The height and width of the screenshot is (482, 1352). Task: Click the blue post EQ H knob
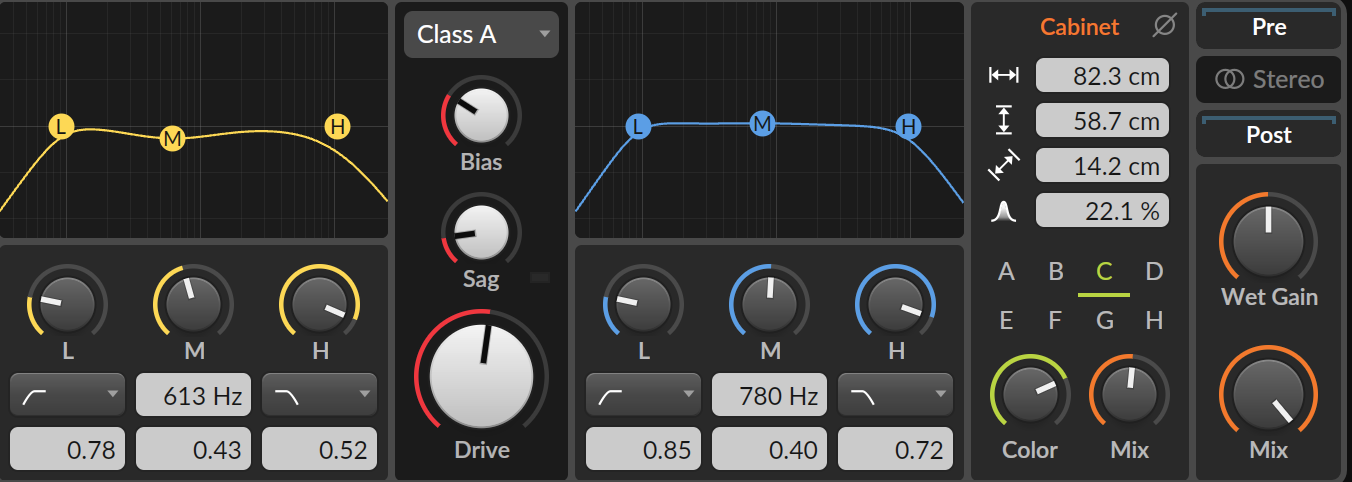click(896, 304)
